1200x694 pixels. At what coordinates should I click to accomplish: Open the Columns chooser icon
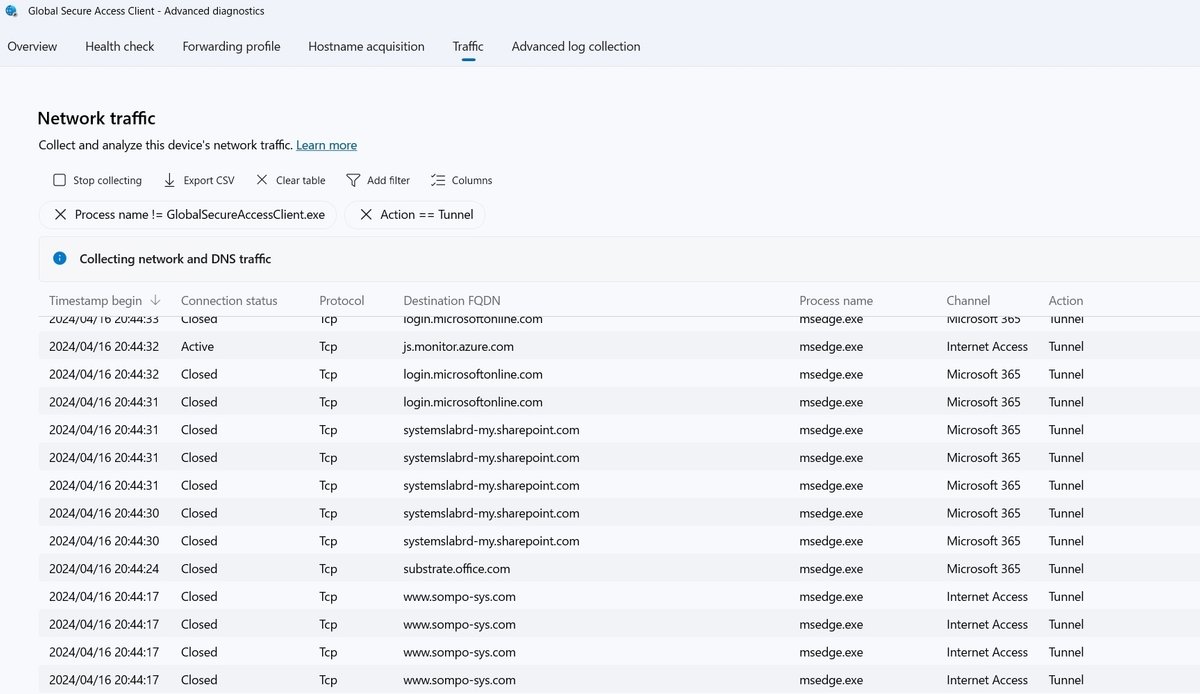[x=438, y=180]
